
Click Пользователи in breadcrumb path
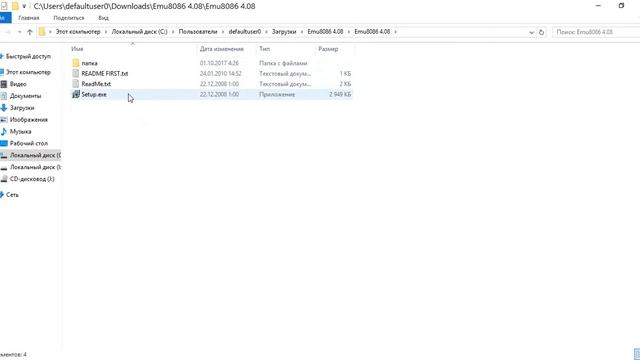(198, 31)
